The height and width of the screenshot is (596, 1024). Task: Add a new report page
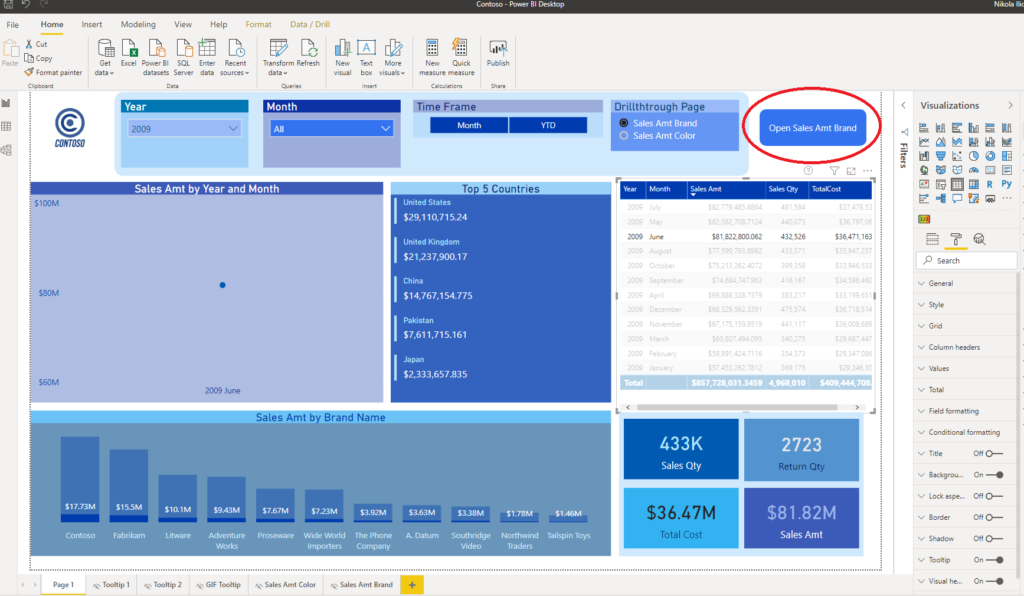tap(412, 585)
